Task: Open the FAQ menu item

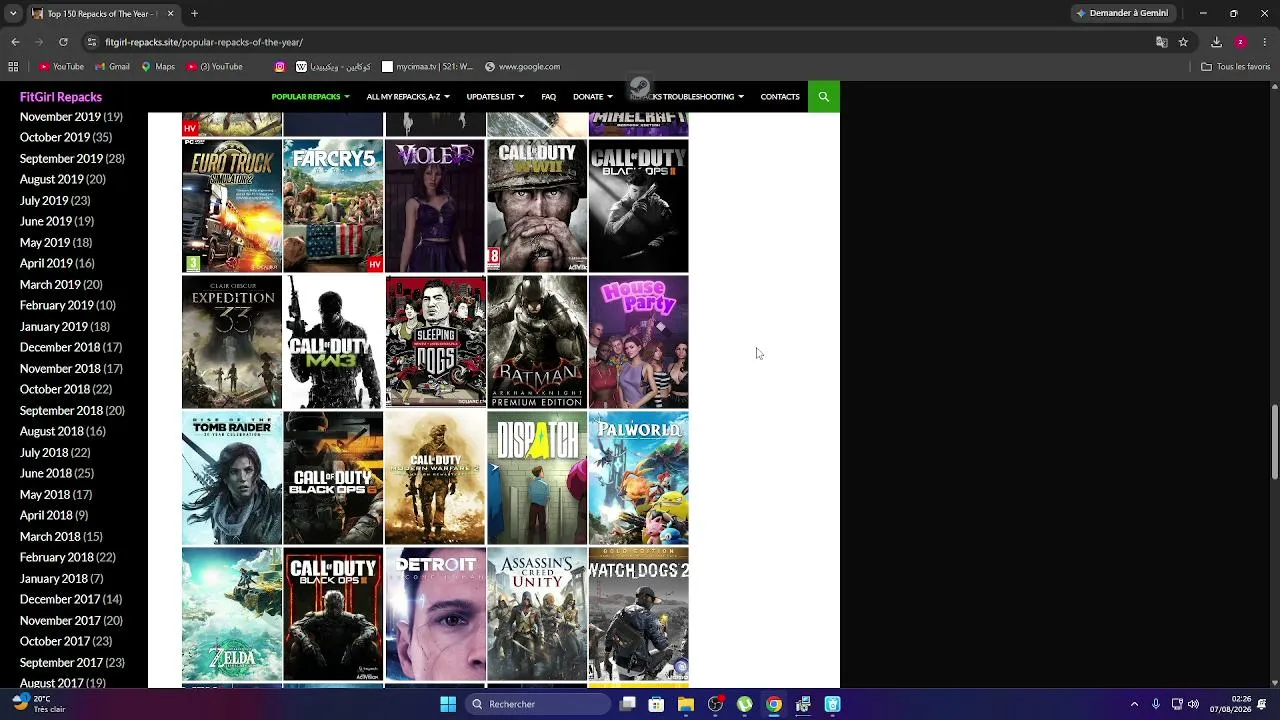Action: (549, 97)
